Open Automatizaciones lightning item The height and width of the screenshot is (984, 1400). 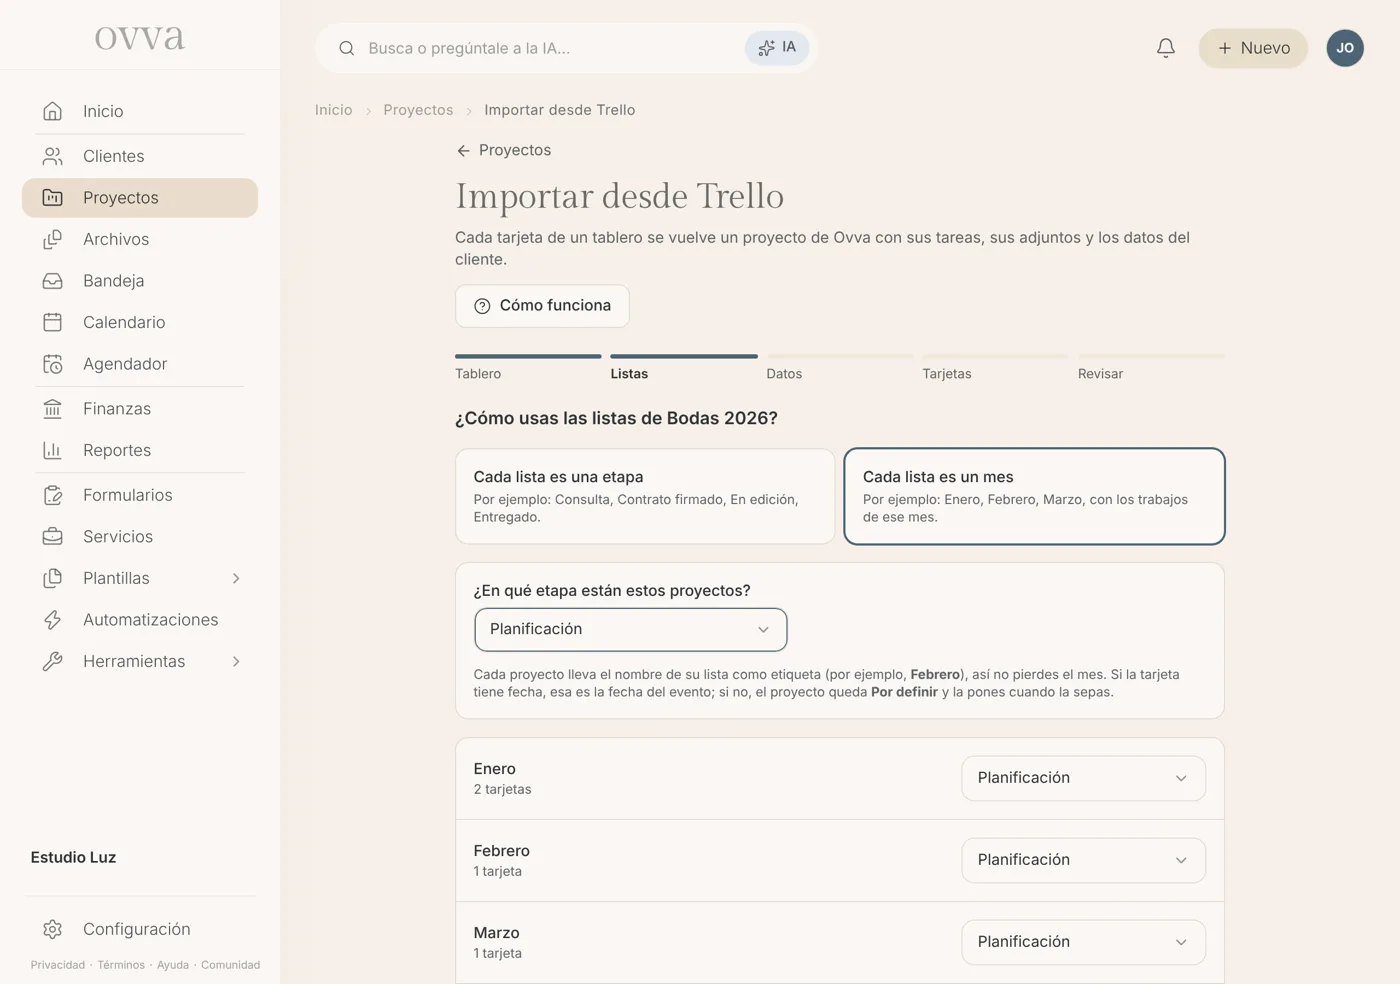[x=140, y=620]
